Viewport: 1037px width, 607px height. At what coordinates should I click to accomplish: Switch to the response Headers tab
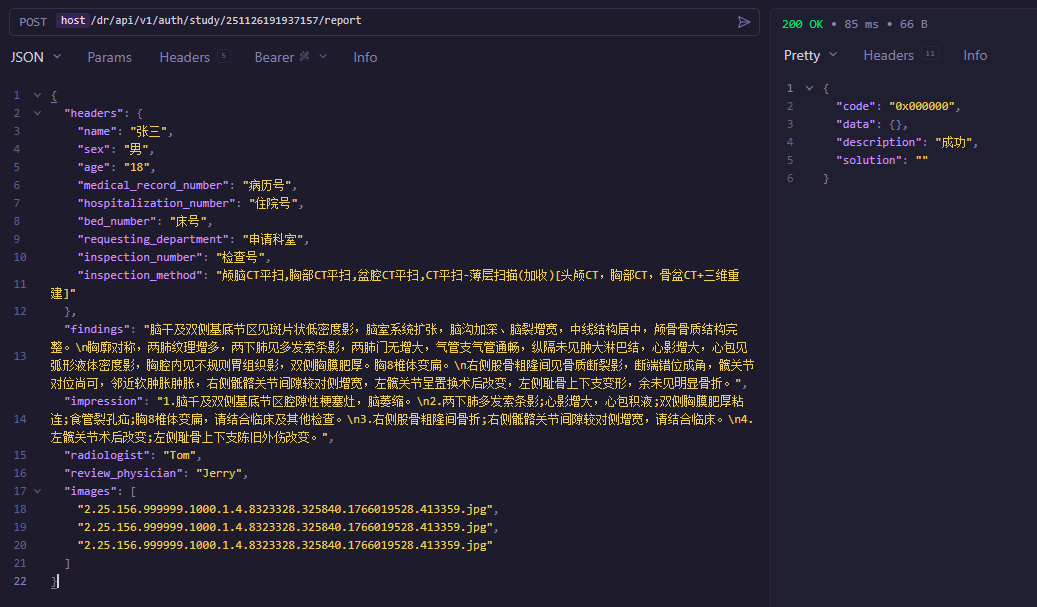point(889,55)
